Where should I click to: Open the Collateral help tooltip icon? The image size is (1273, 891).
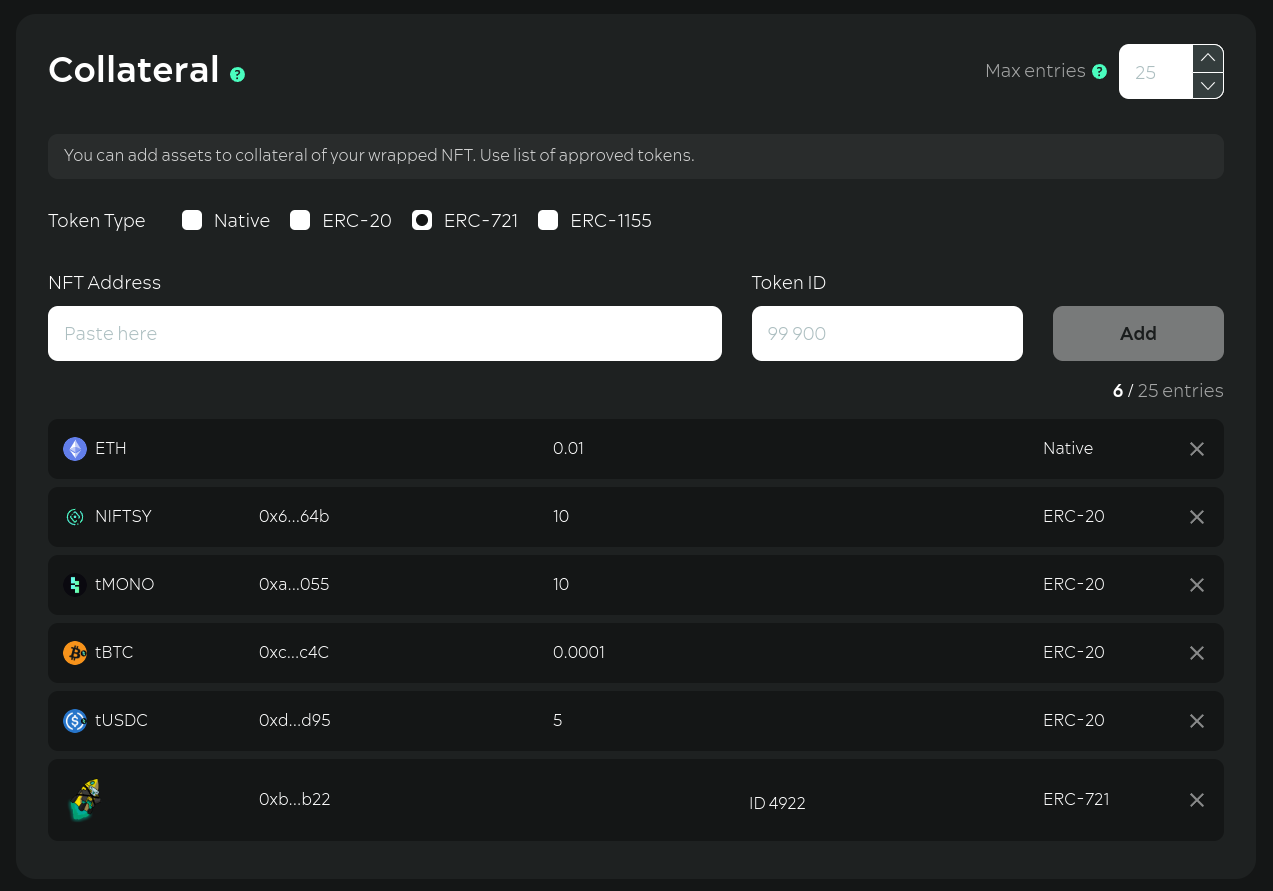[237, 74]
